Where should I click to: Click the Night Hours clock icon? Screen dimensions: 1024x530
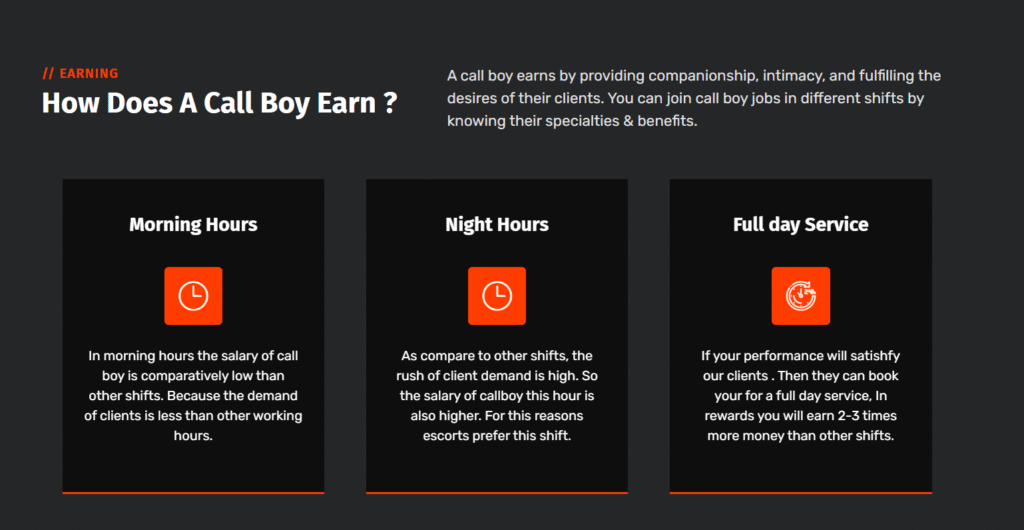497,296
